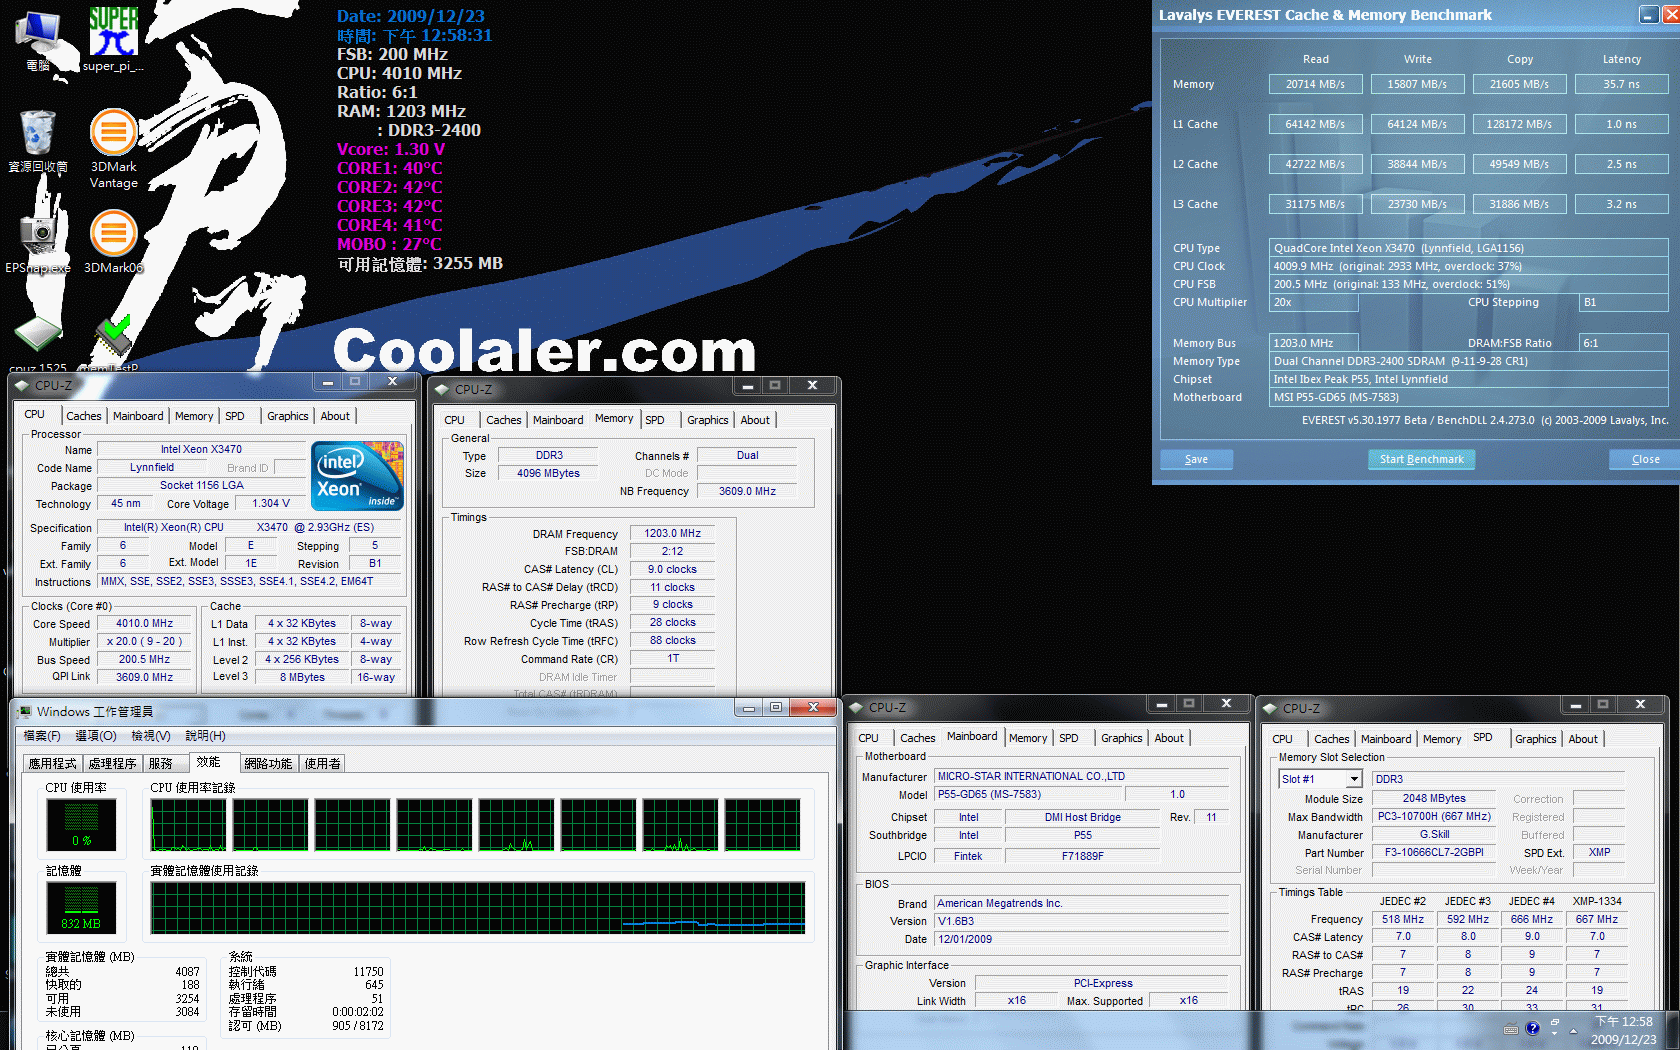This screenshot has width=1680, height=1050.
Task: Click the 記憶體 832 MB usage meter
Action: pyautogui.click(x=81, y=907)
